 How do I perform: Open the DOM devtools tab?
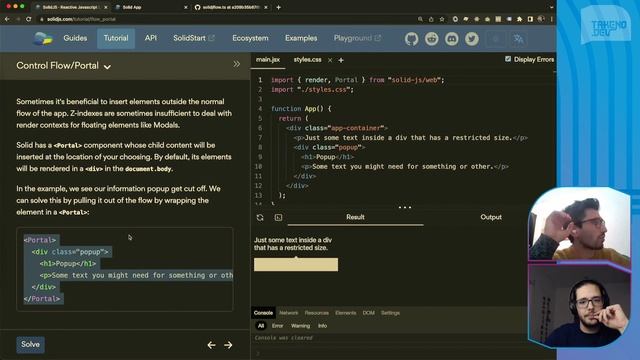click(x=369, y=313)
